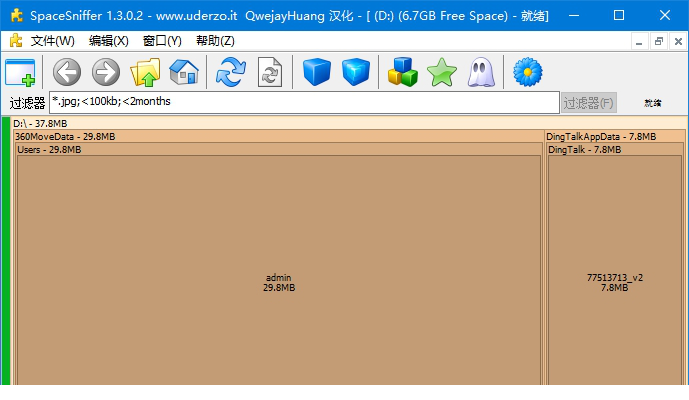This screenshot has height=400, width=689.
Task: Toggle the ghost free space icon
Action: [x=481, y=73]
